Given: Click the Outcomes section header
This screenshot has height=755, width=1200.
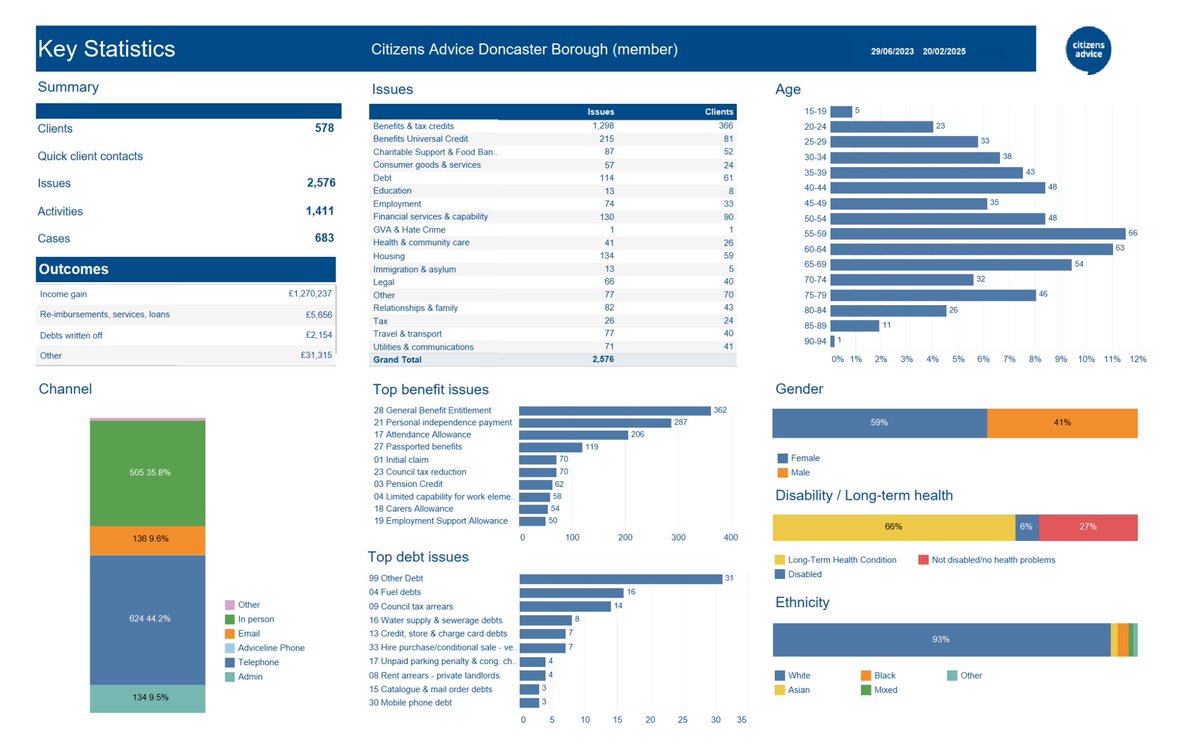Looking at the screenshot, I should (188, 269).
